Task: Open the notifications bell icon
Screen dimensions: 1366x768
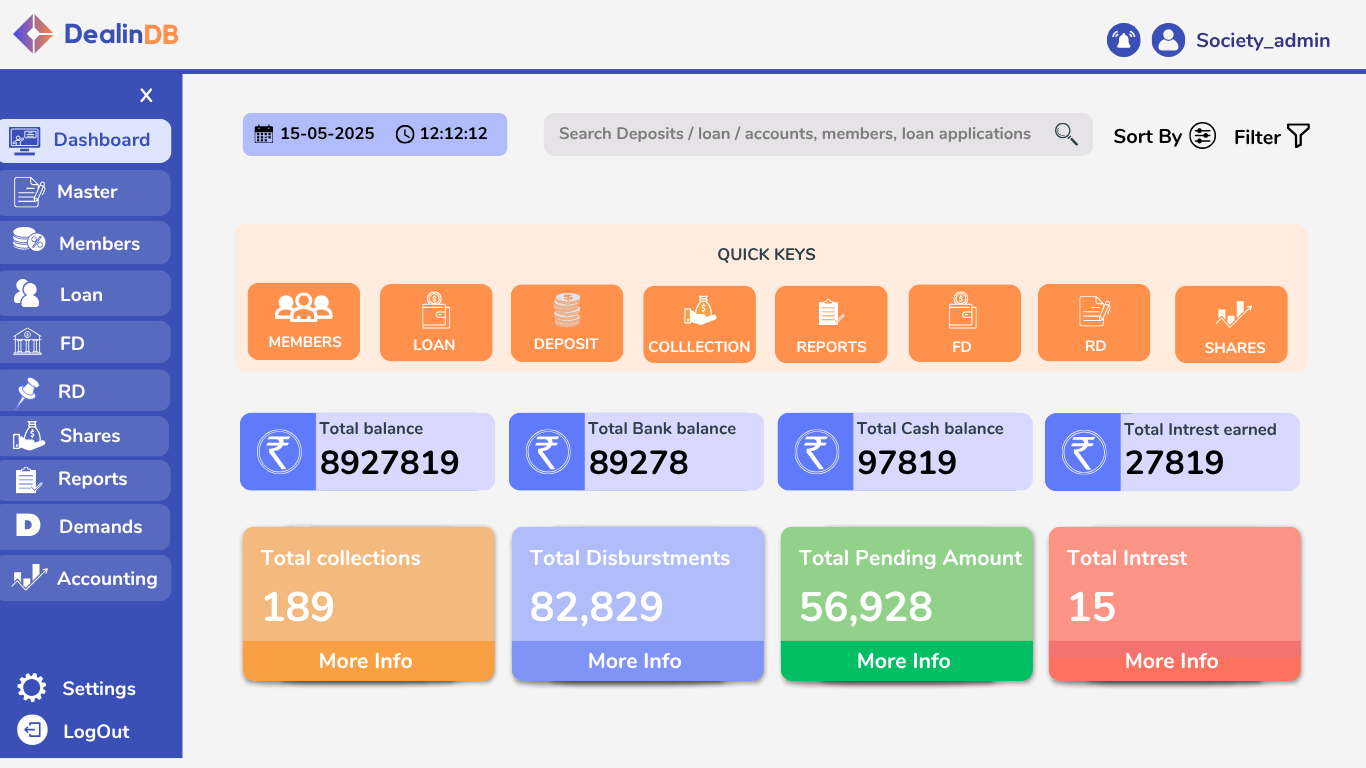Action: [x=1123, y=40]
